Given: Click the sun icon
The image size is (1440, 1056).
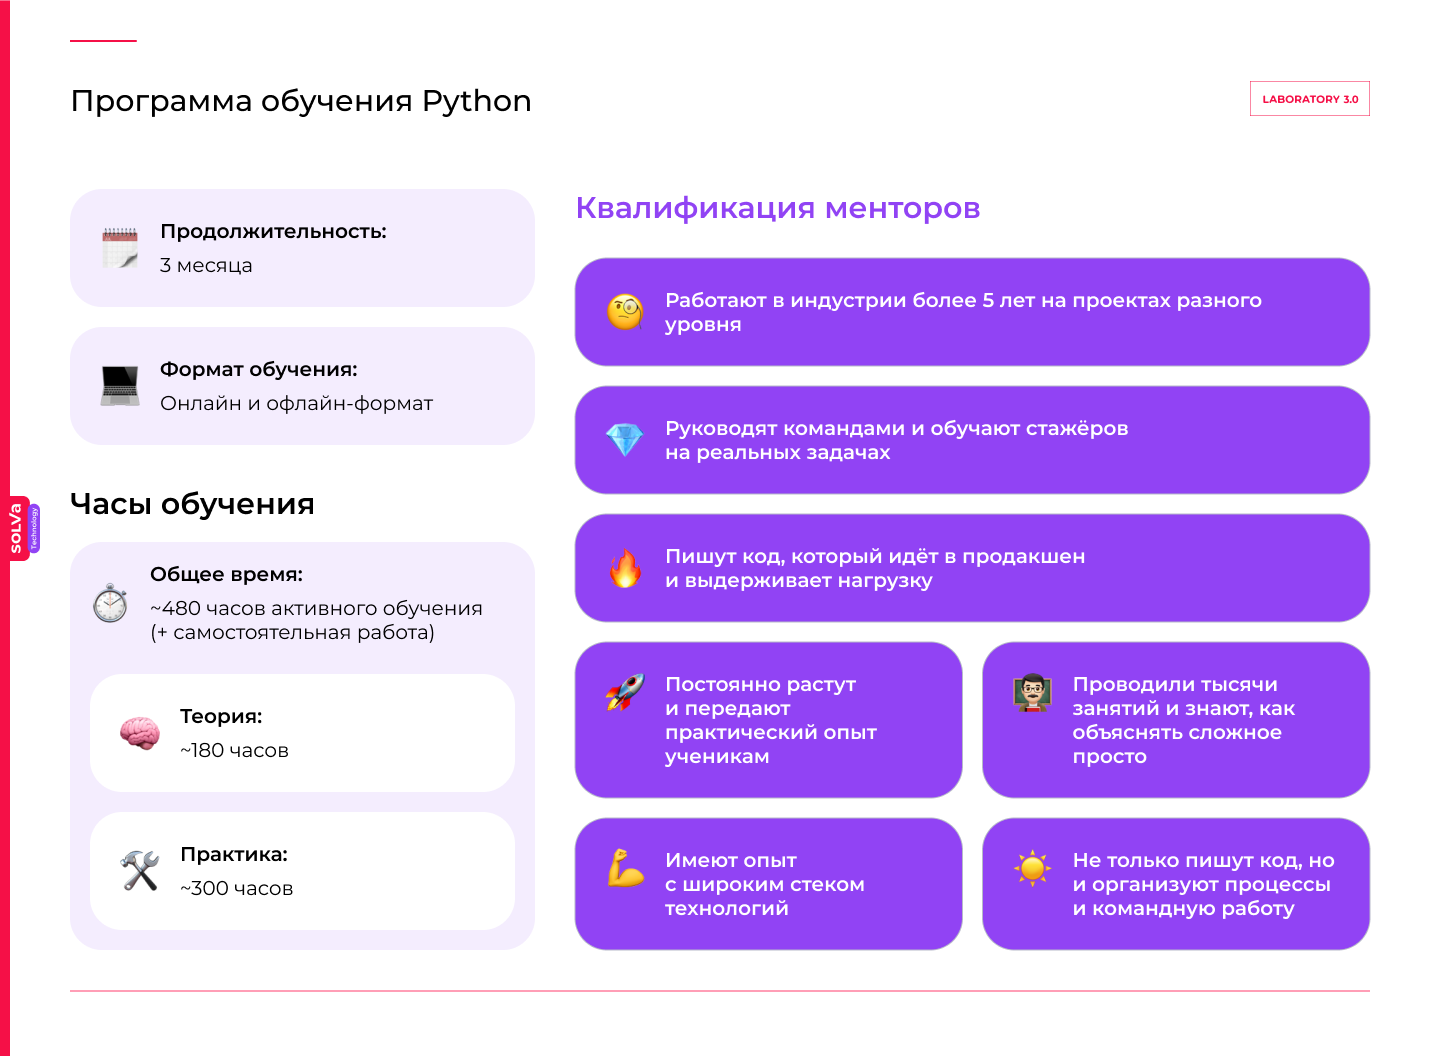Looking at the screenshot, I should (x=1032, y=868).
